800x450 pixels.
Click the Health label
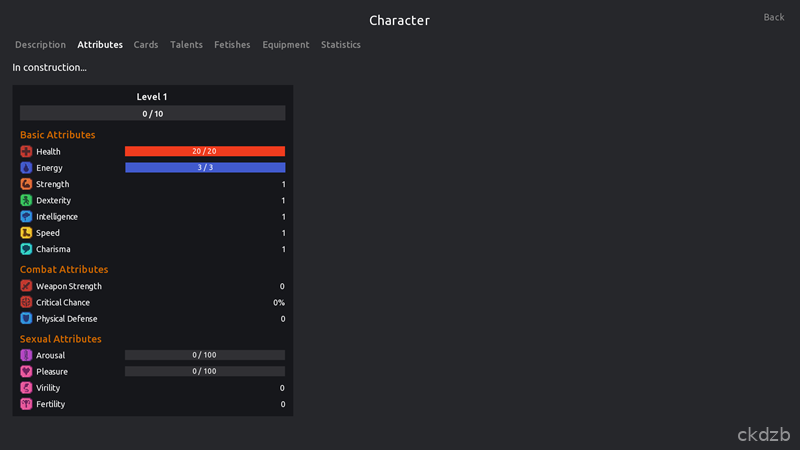point(48,152)
